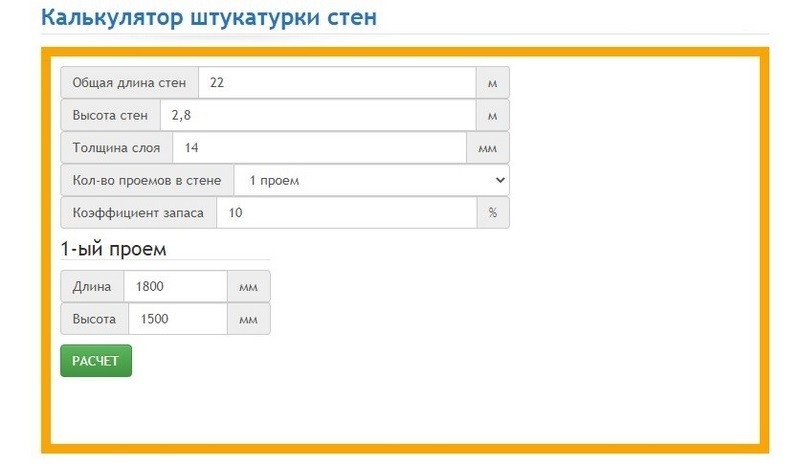Viewport: 800px width, 466px height.
Task: Click the opening 'Высота' input showing 1500
Action: [x=178, y=319]
